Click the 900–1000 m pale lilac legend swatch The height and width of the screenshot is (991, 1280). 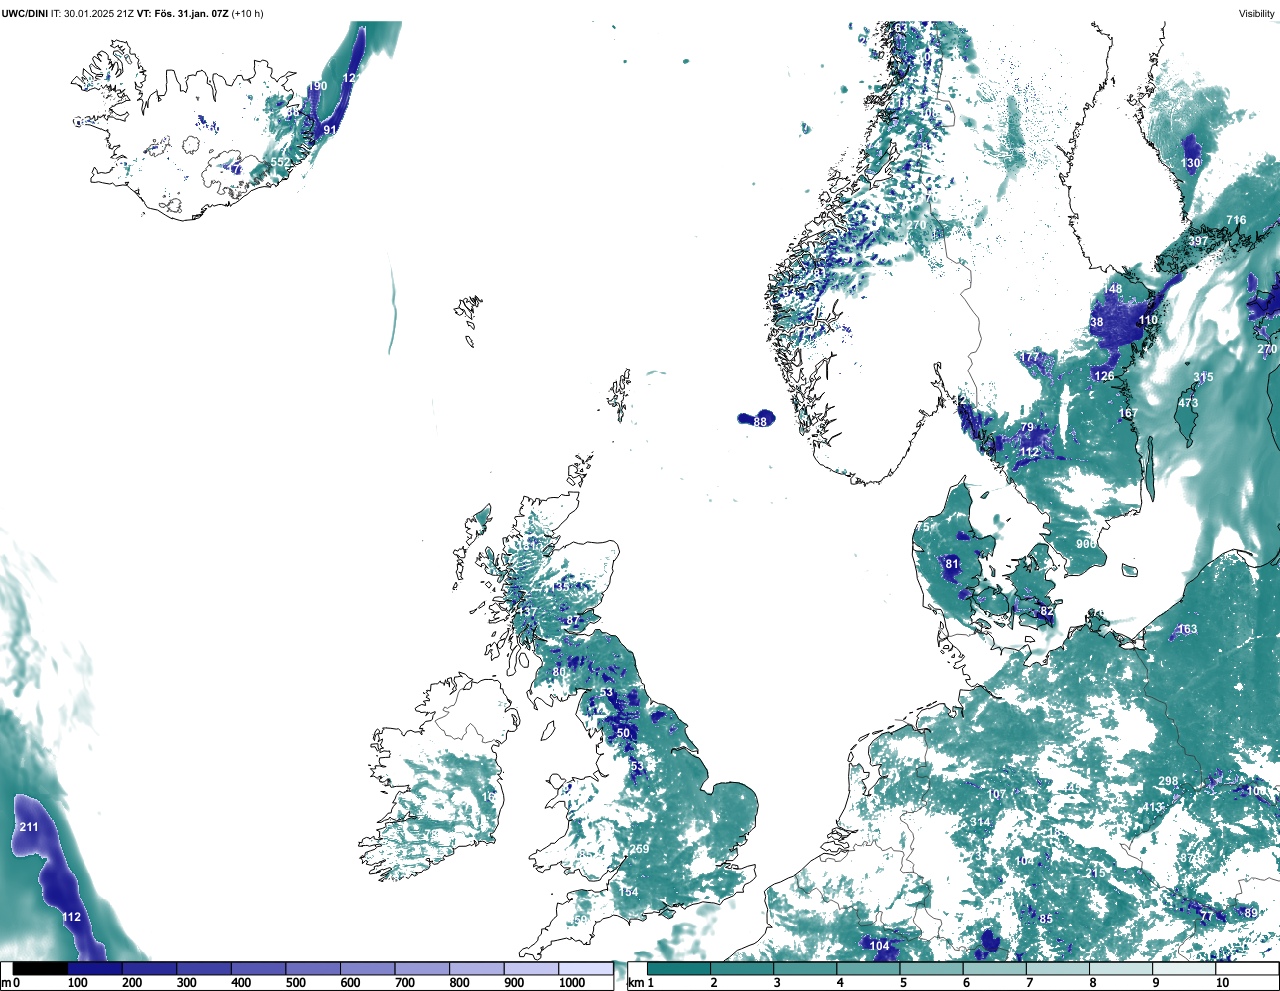point(531,969)
